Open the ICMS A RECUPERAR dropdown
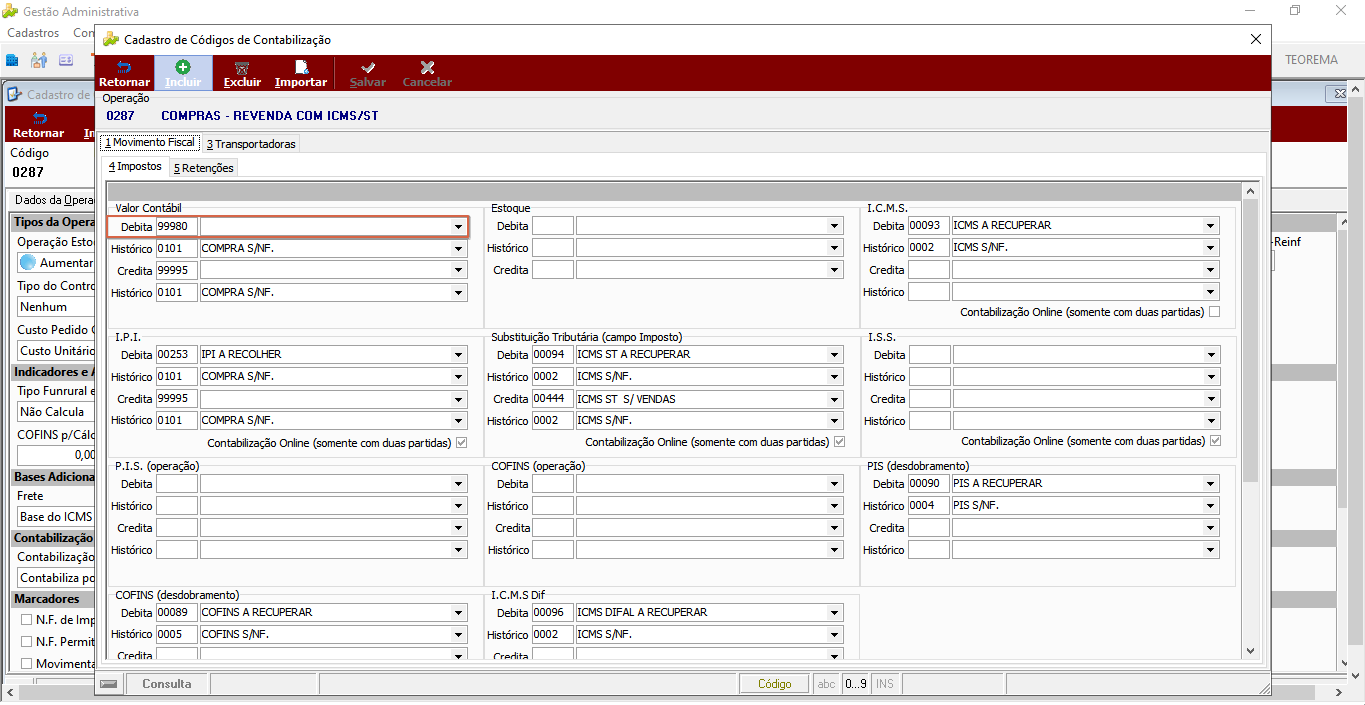Image resolution: width=1365 pixels, height=705 pixels. coord(1211,226)
